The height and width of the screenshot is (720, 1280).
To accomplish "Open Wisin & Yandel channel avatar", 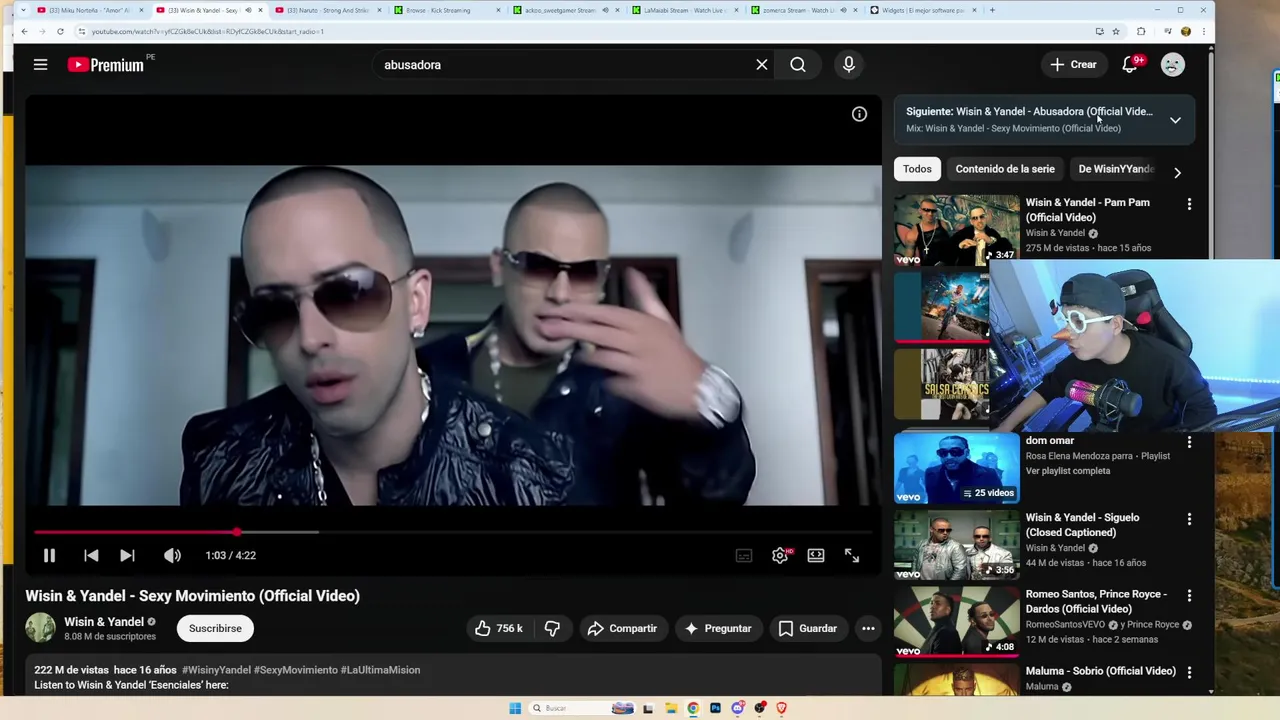I will (40, 628).
